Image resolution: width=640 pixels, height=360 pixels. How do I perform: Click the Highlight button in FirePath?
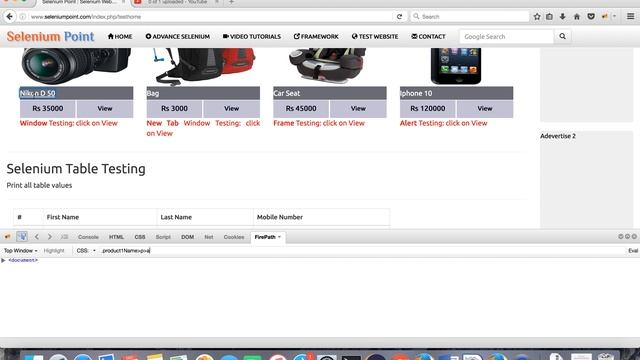(x=54, y=251)
